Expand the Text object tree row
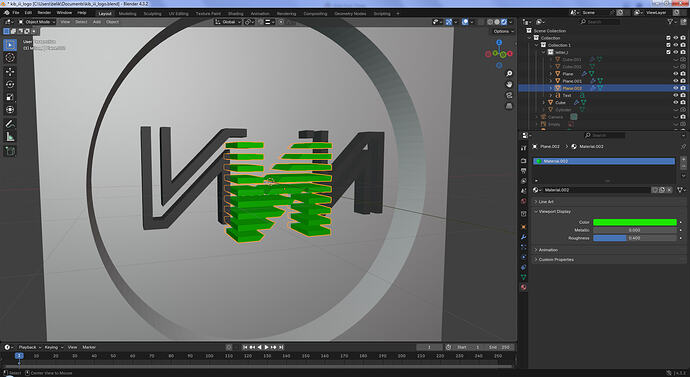The width and height of the screenshot is (690, 377). click(551, 95)
